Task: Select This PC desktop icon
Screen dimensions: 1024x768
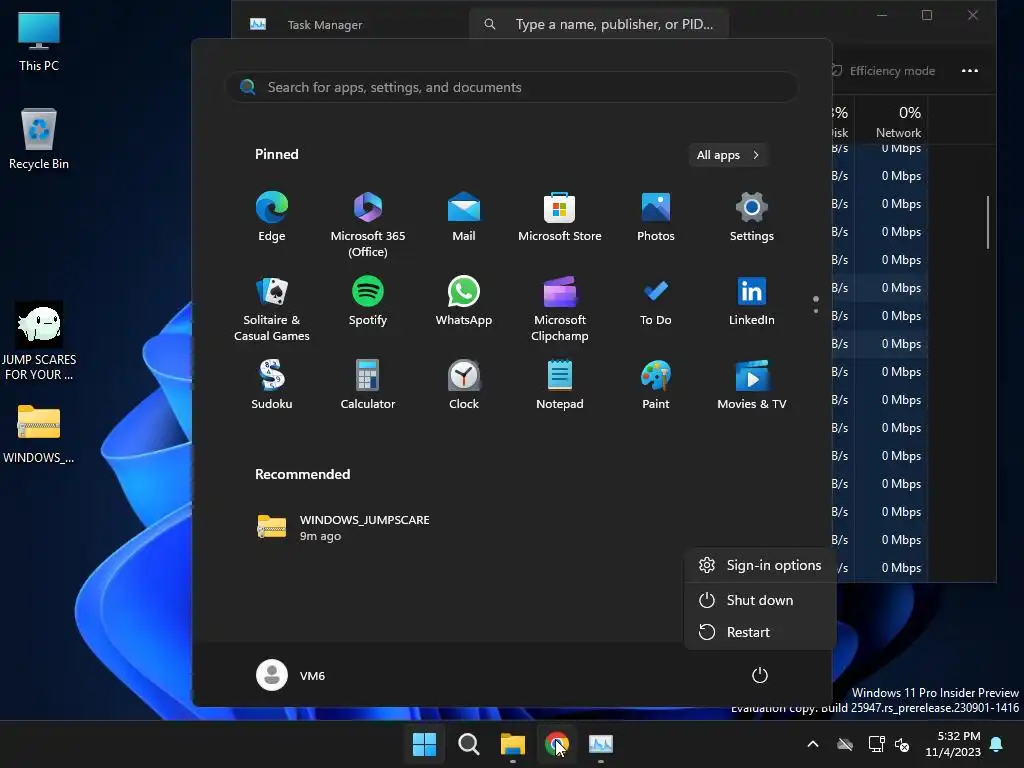Action: 39,42
